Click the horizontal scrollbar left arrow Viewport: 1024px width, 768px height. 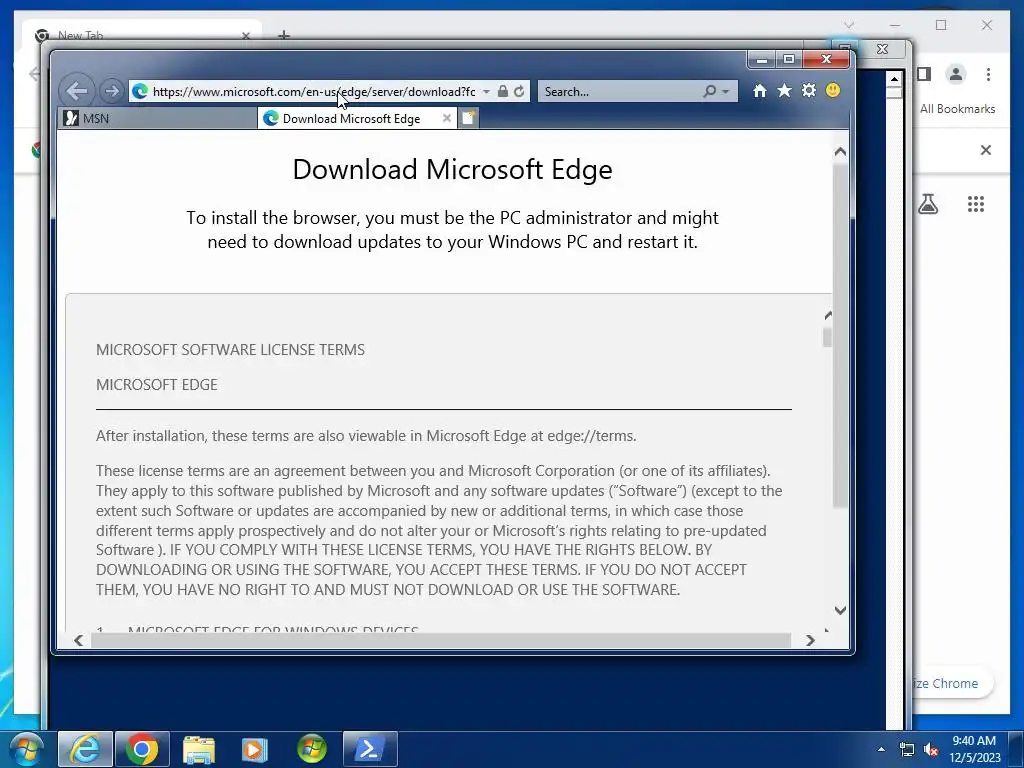(78, 640)
